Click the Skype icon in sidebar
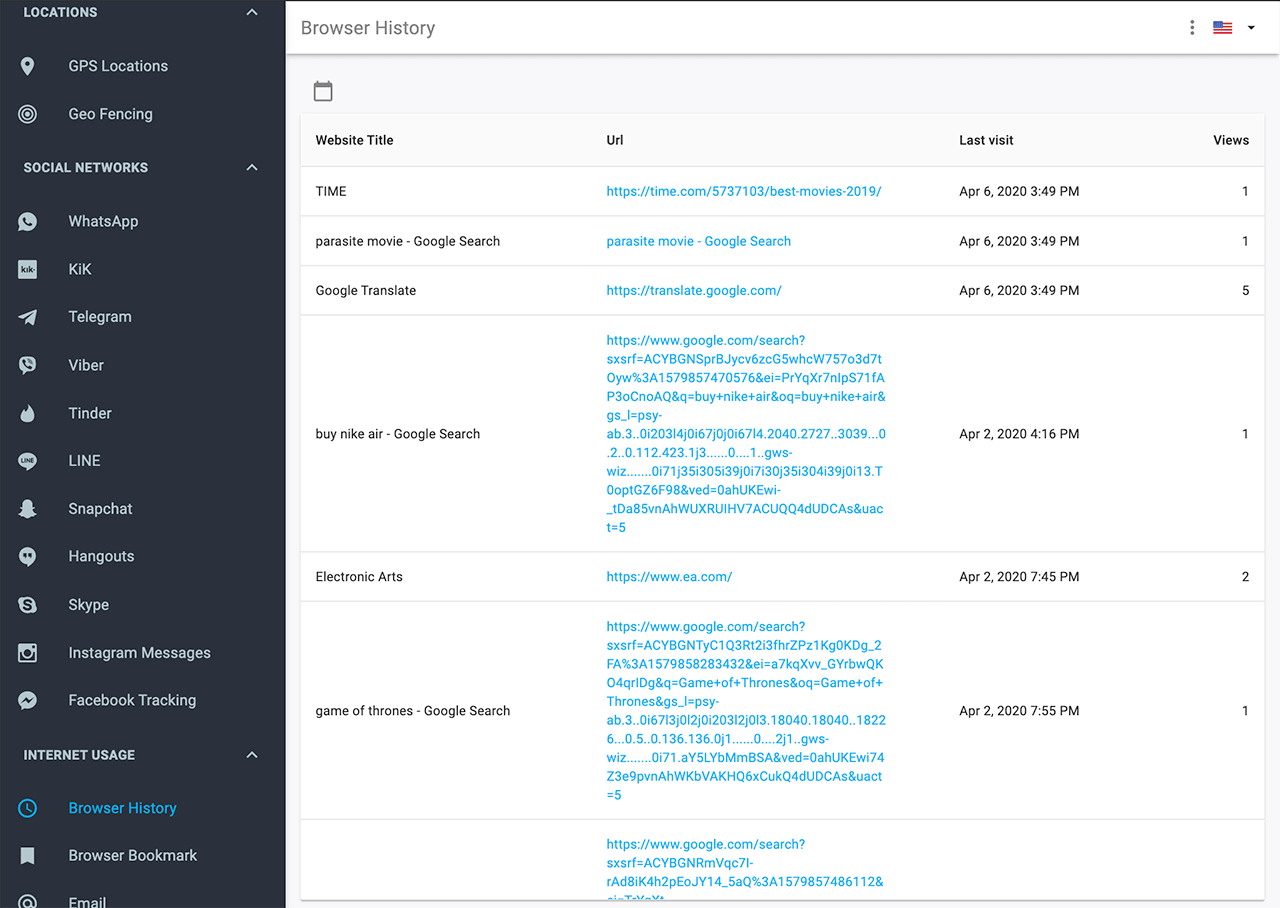This screenshot has height=908, width=1280. pyautogui.click(x=28, y=605)
